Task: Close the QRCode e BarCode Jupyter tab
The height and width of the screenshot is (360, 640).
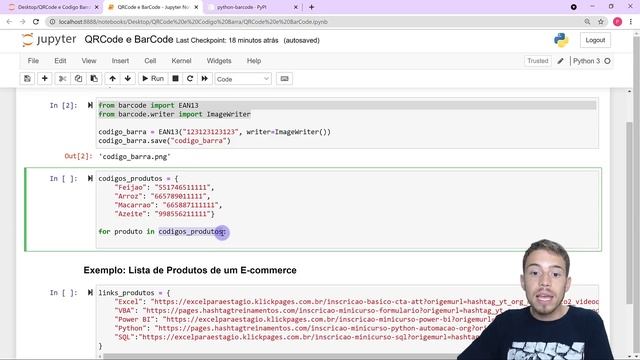Action: click(196, 7)
